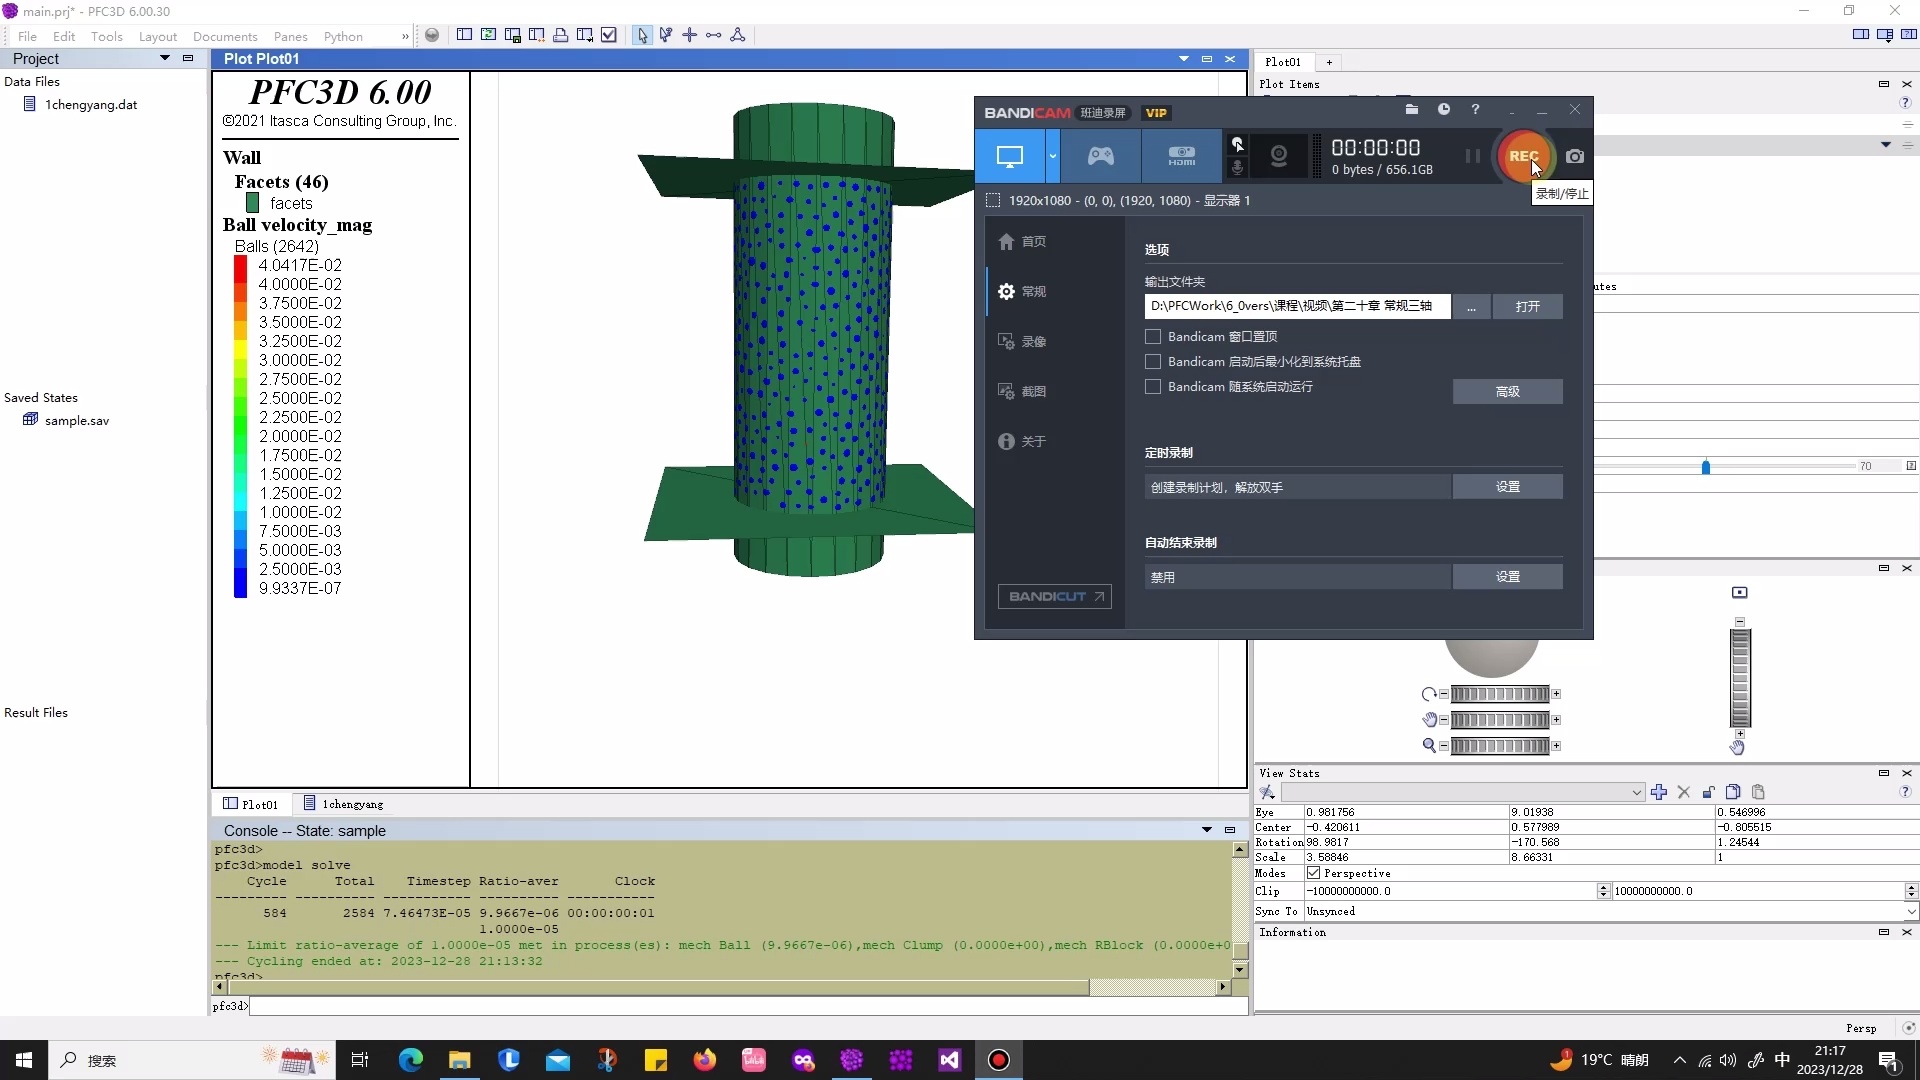Toggle the Bandicam webcam overlay icon

[1278, 156]
